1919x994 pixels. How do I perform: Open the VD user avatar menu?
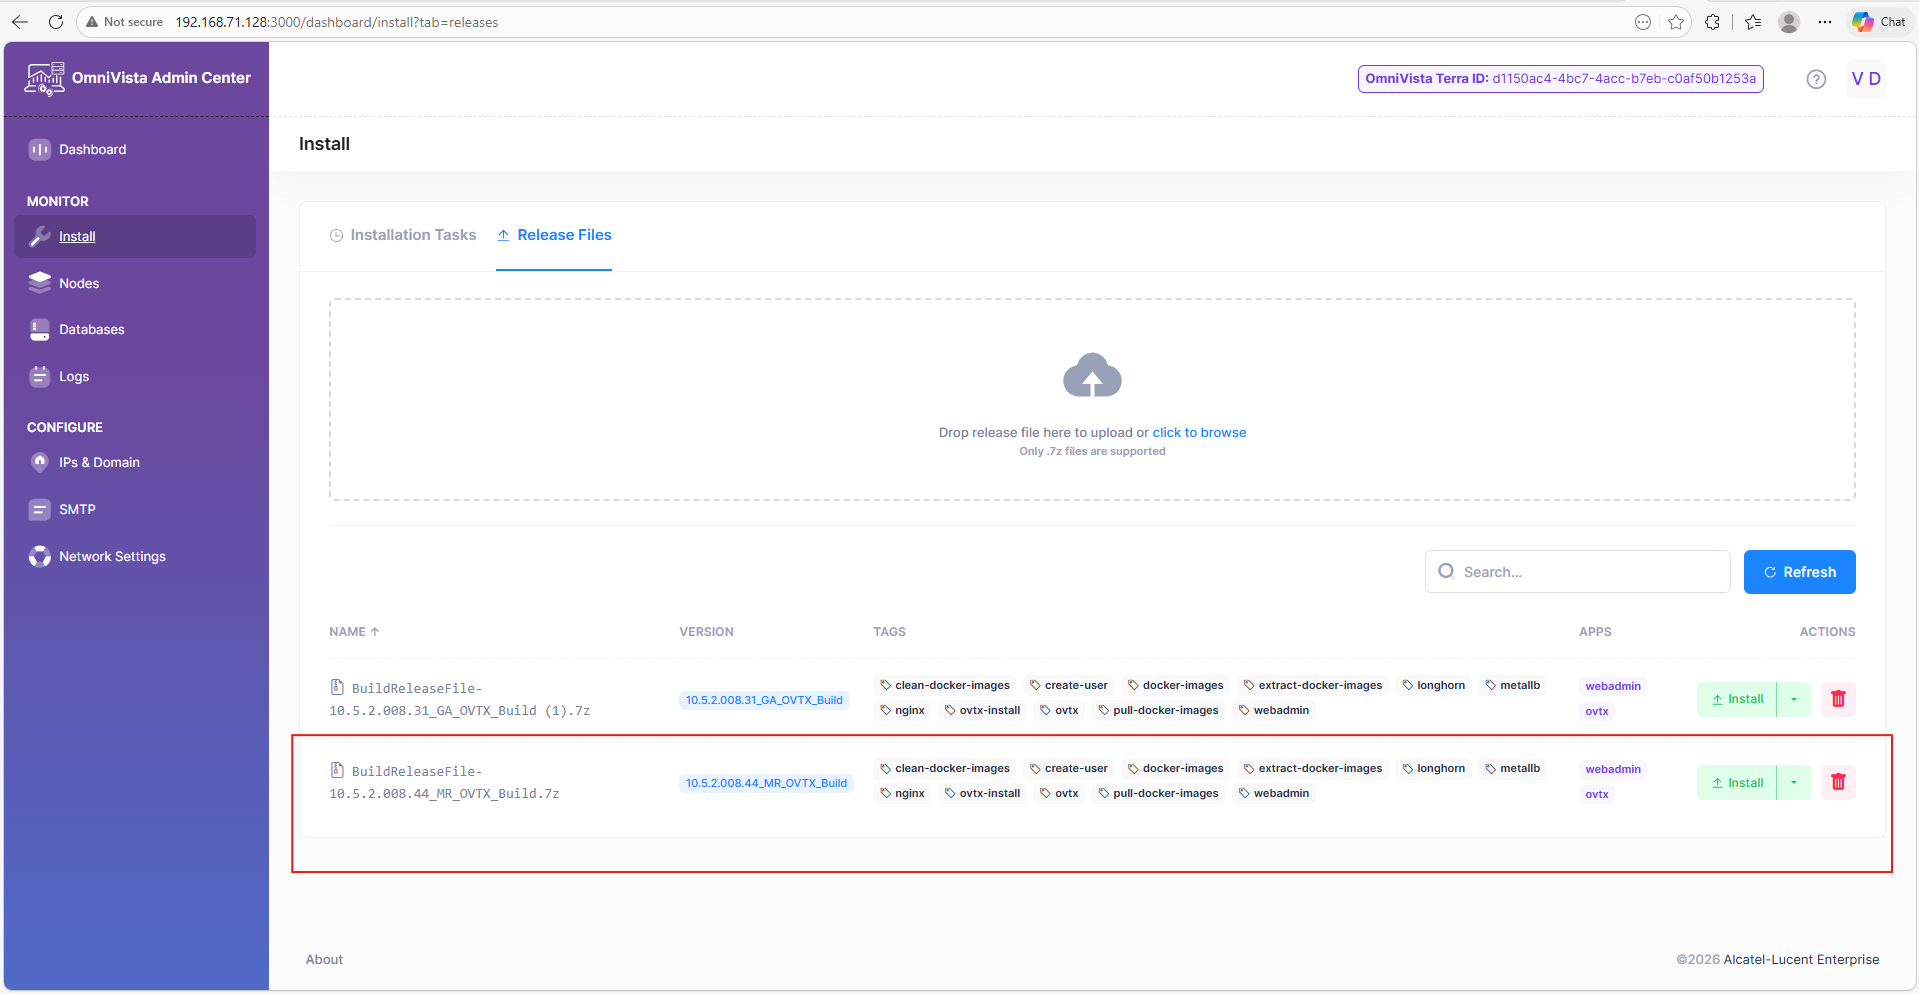(x=1866, y=79)
